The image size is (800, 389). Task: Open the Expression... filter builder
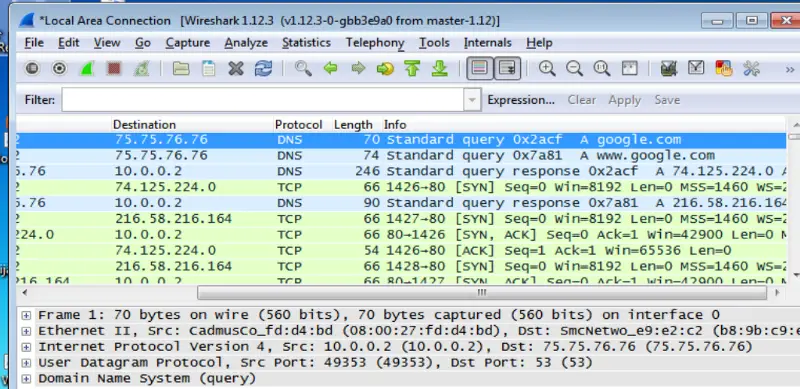click(521, 100)
